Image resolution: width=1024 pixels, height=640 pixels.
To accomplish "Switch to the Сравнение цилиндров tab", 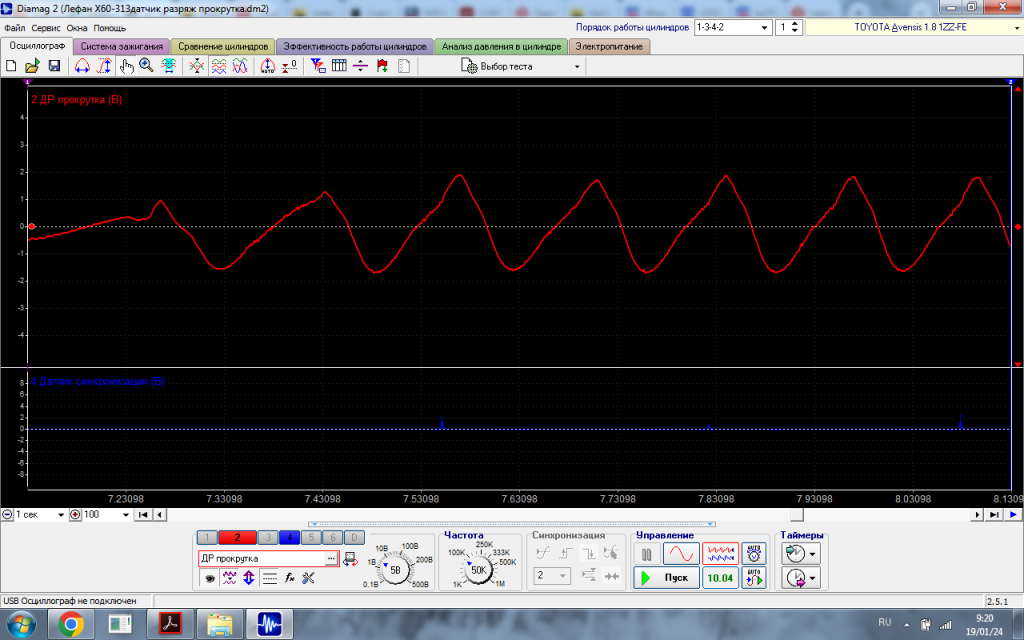I will [x=223, y=46].
